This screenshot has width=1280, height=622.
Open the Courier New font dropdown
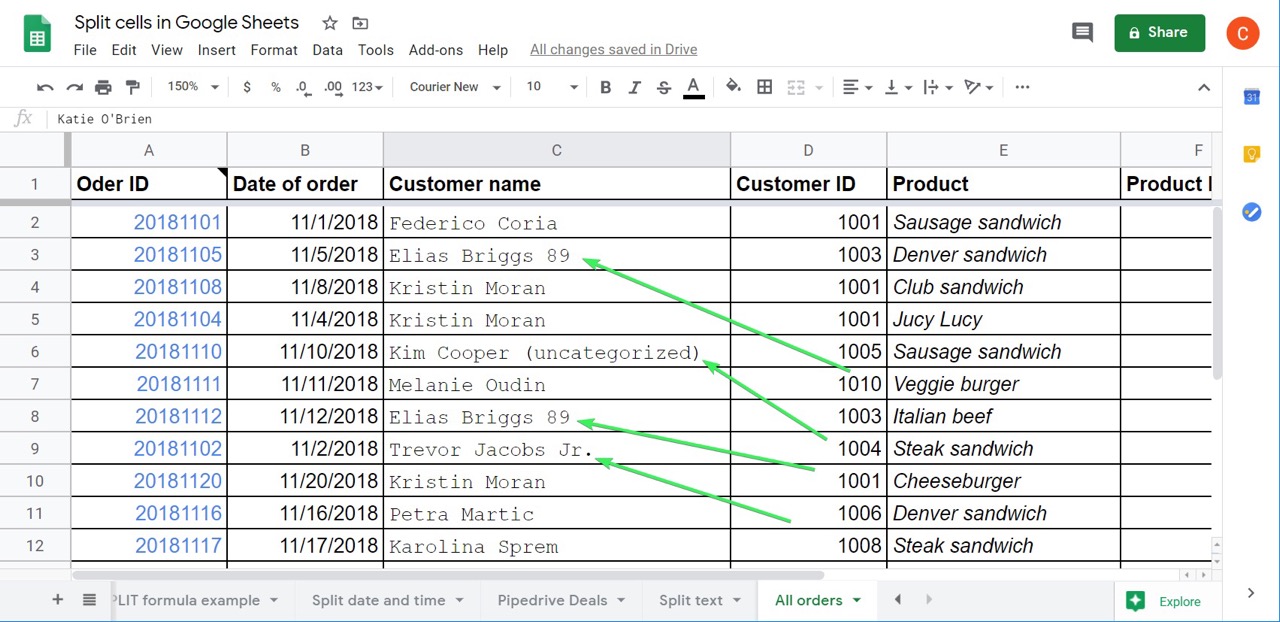[455, 88]
